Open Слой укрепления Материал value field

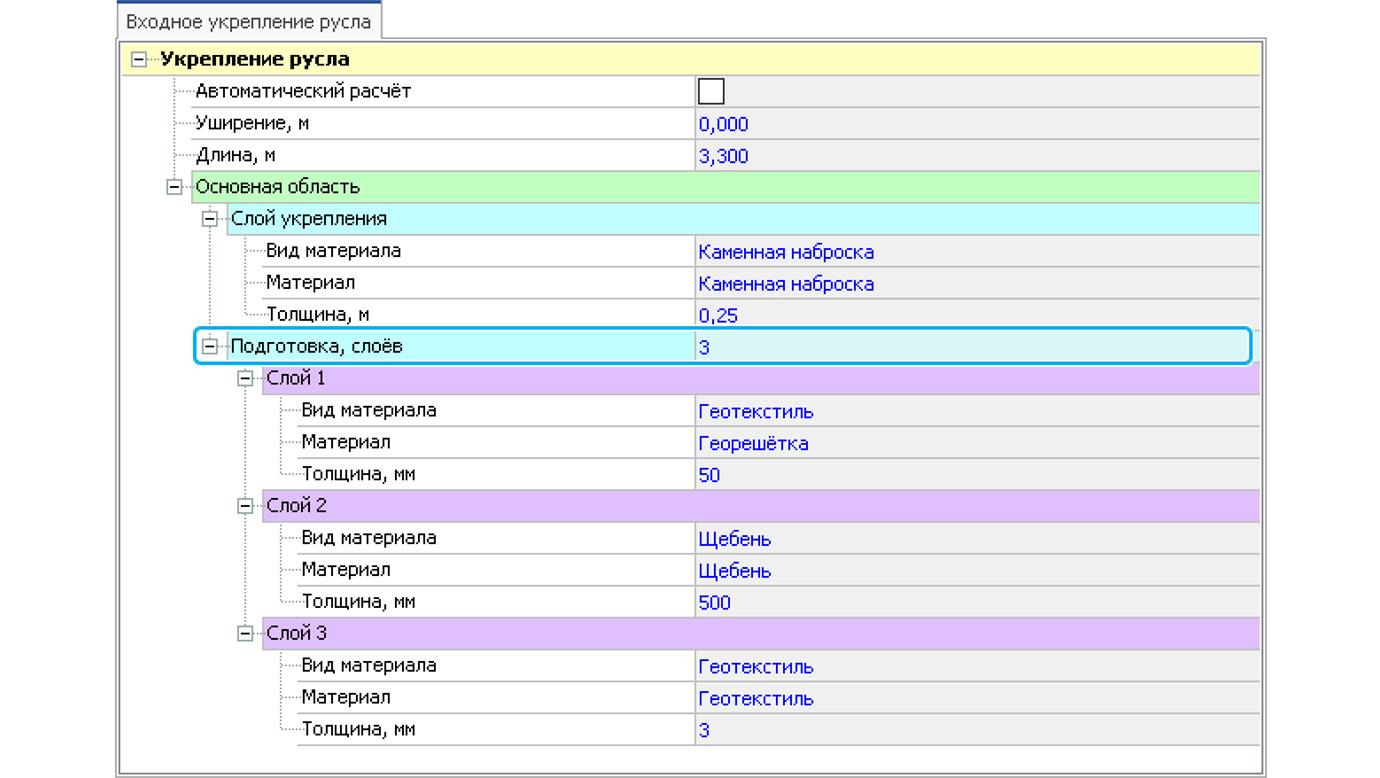[x=977, y=283]
